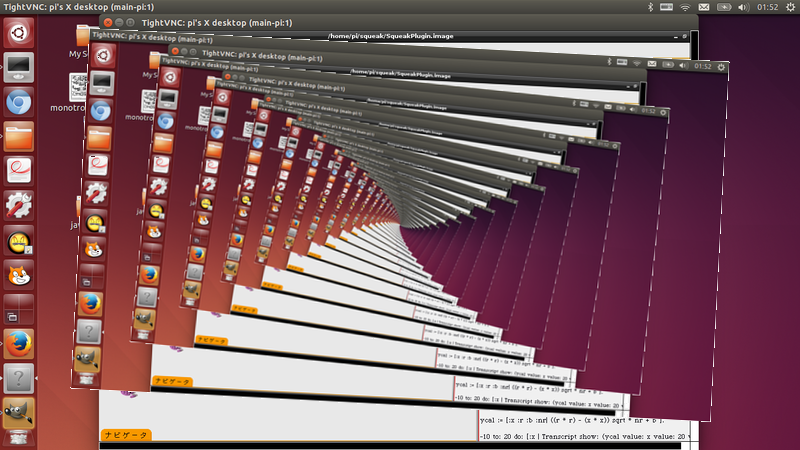Click Firefox in the second-largest nested launcher copy

pos(149,274)
